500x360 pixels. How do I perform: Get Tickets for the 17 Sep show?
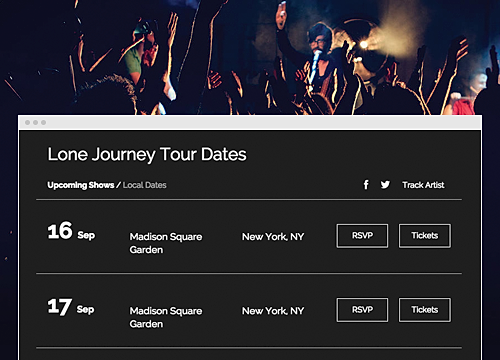click(425, 310)
